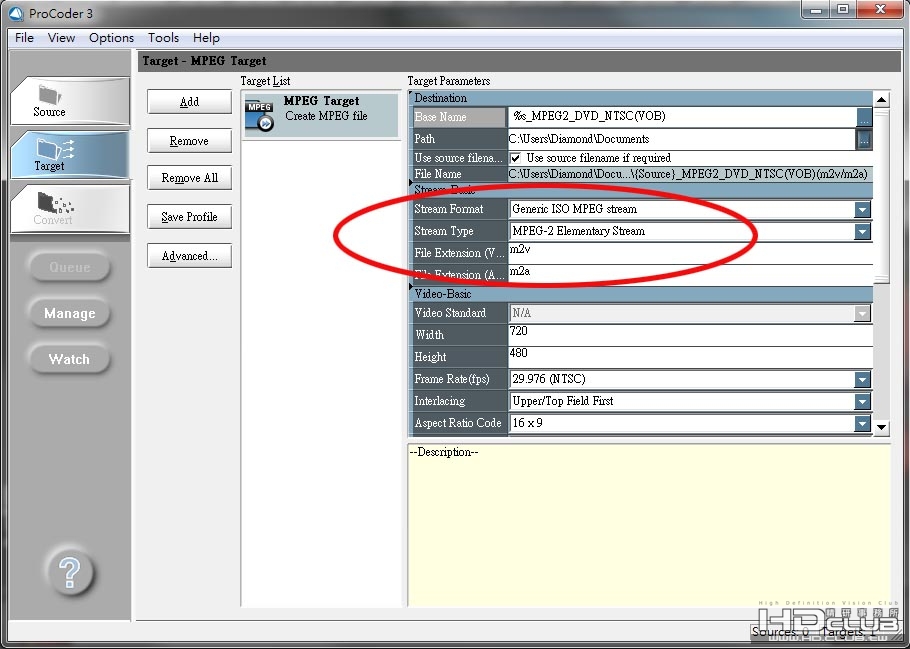Click browse button beside Base Name

tap(864, 117)
